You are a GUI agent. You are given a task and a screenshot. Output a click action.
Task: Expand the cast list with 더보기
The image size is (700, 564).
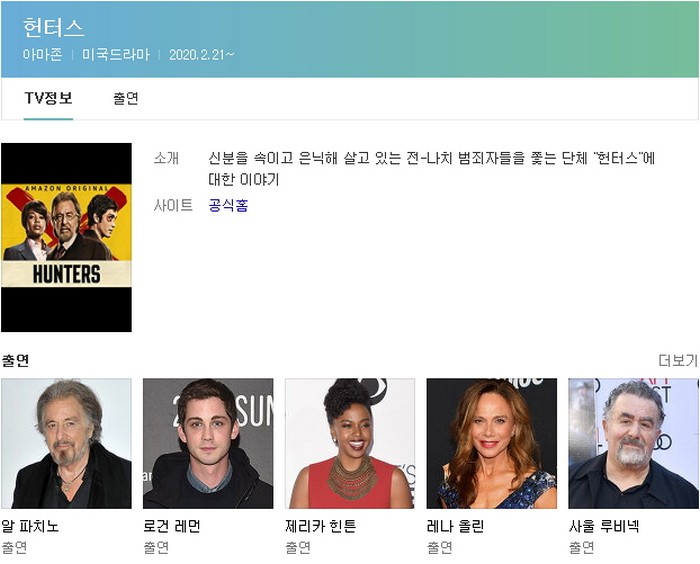[x=677, y=360]
